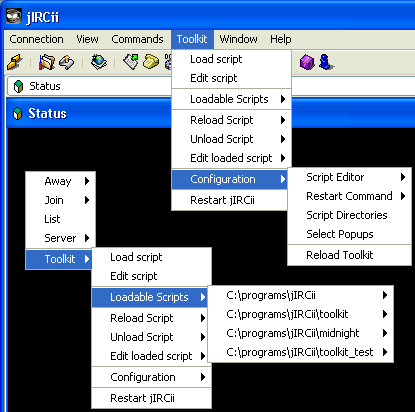The image size is (415, 412).
Task: Open the Window menu
Action: click(x=238, y=39)
